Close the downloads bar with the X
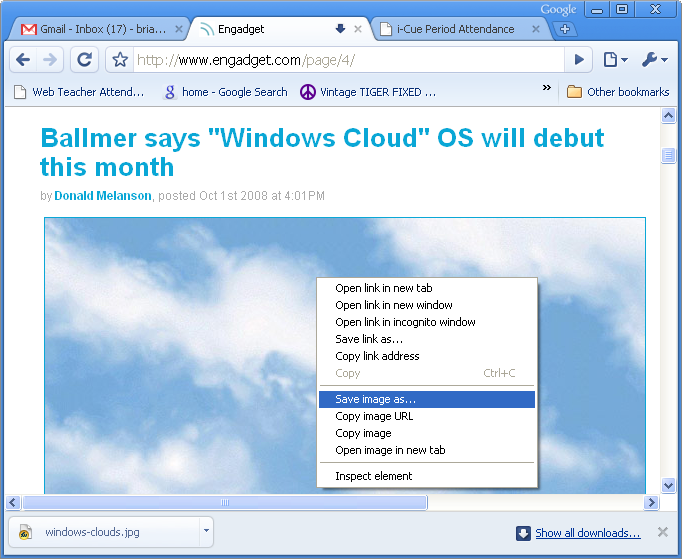 662,532
